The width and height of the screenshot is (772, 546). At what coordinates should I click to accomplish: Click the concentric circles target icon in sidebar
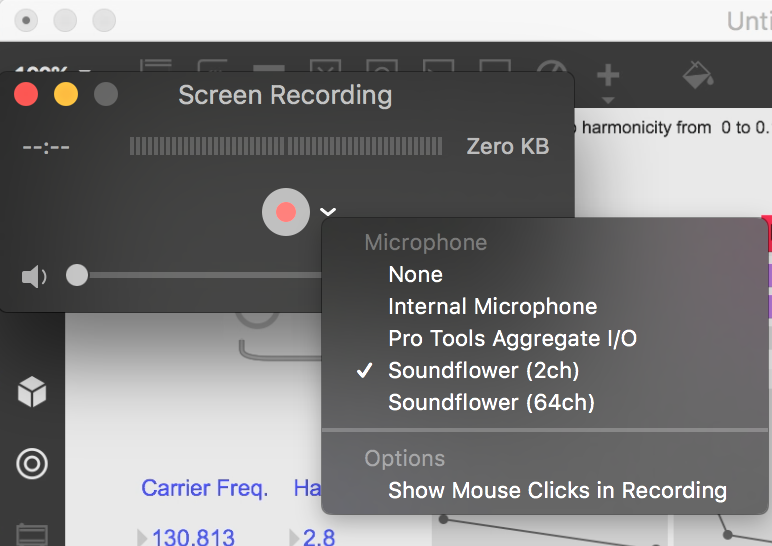(x=32, y=463)
